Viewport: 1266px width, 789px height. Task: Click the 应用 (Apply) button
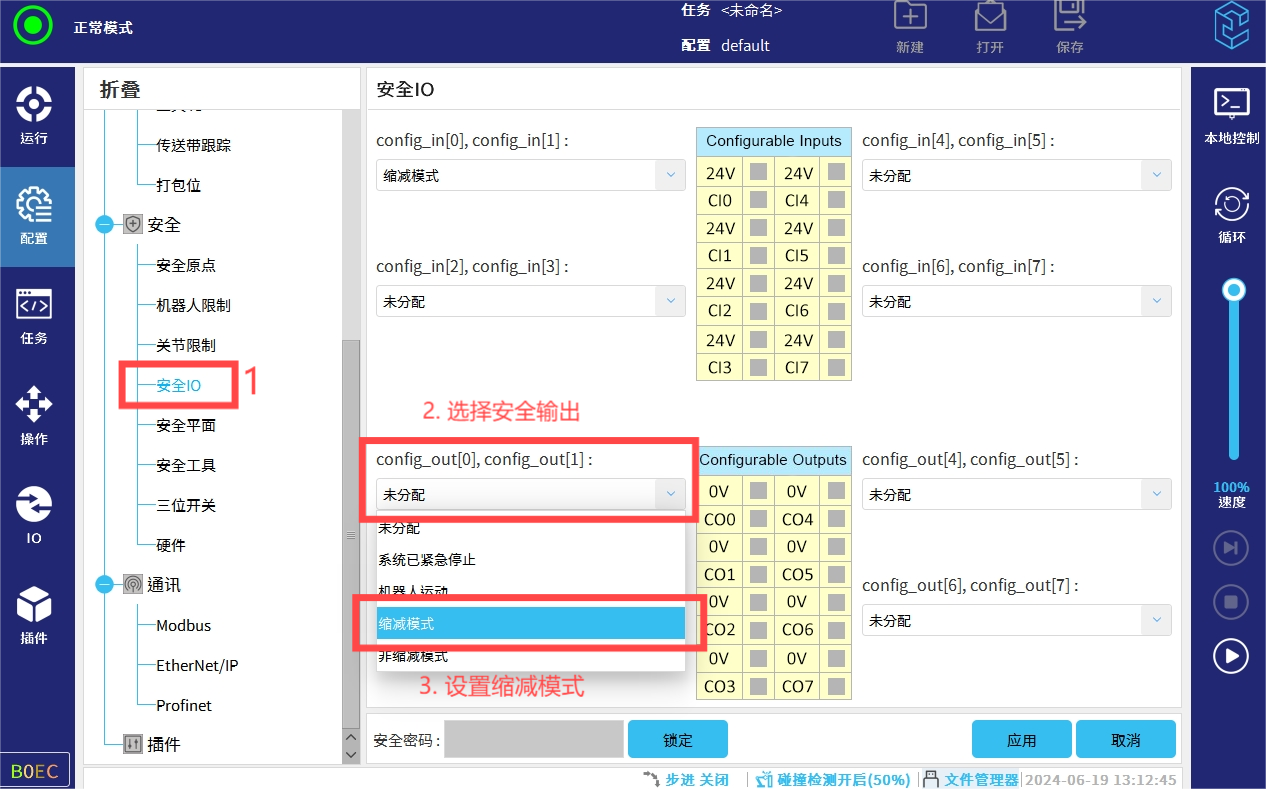tap(1021, 740)
